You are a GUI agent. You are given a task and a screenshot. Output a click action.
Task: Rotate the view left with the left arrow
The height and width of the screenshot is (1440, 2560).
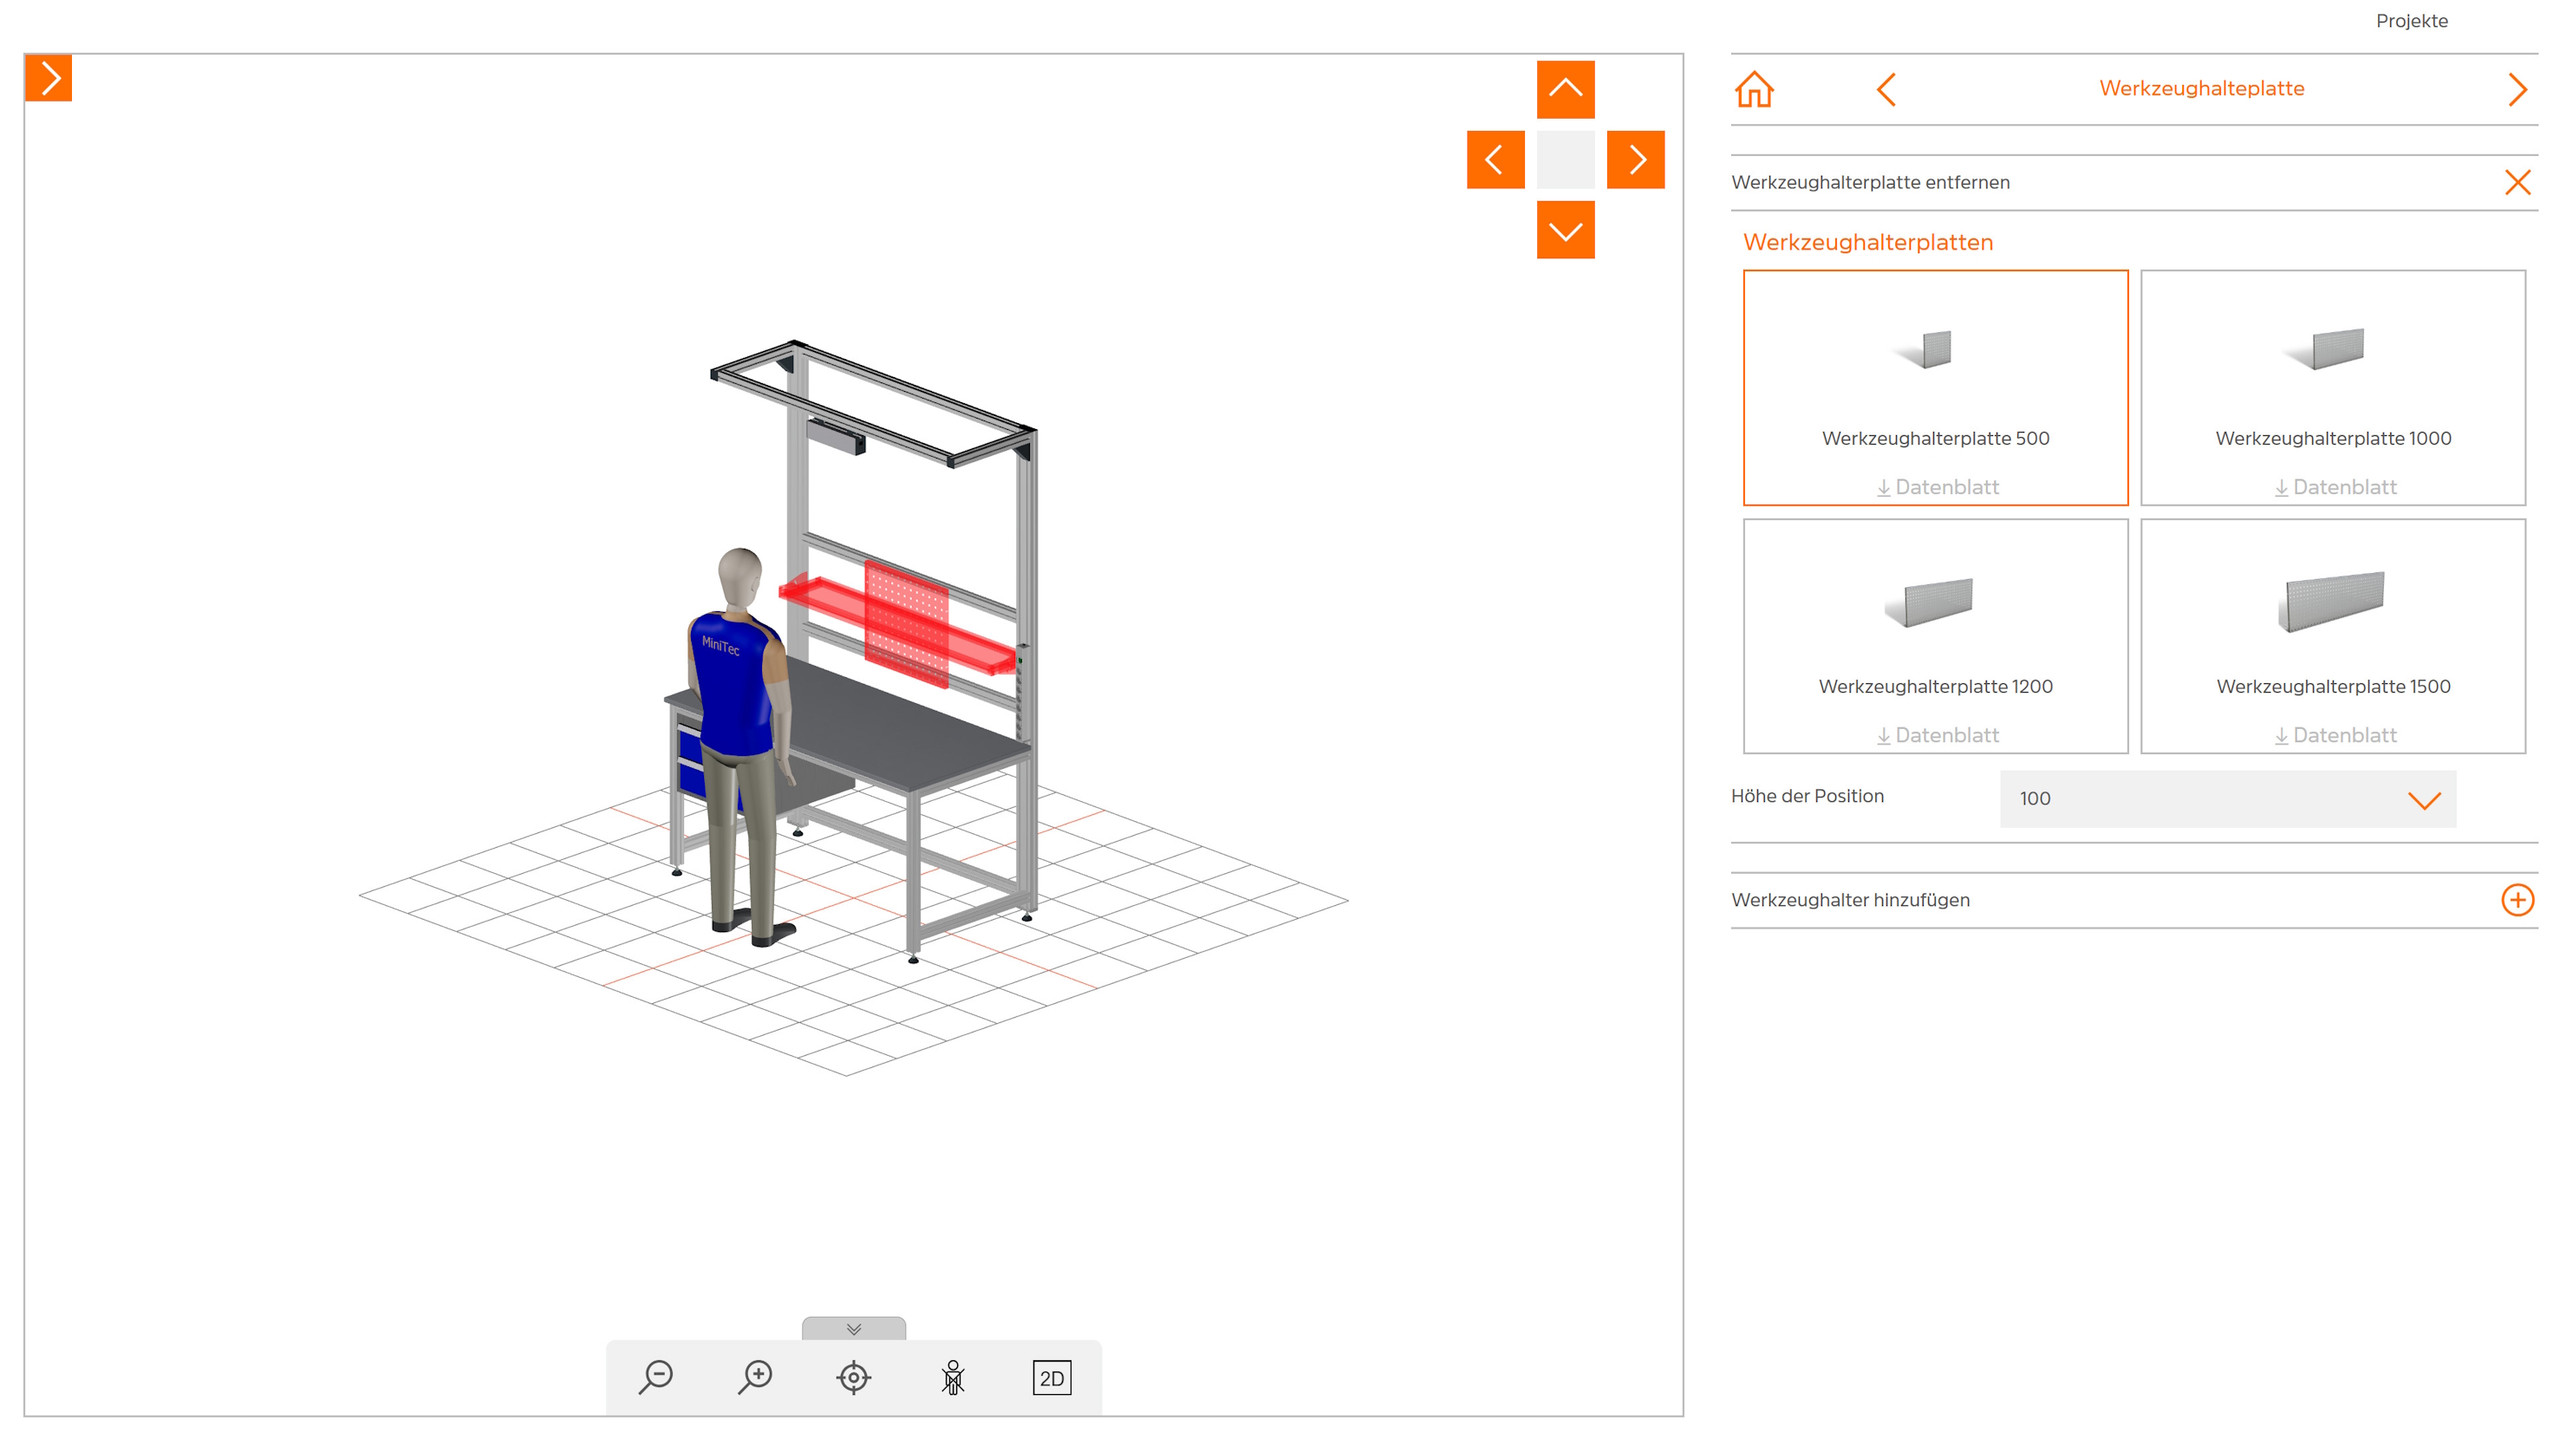[x=1495, y=159]
